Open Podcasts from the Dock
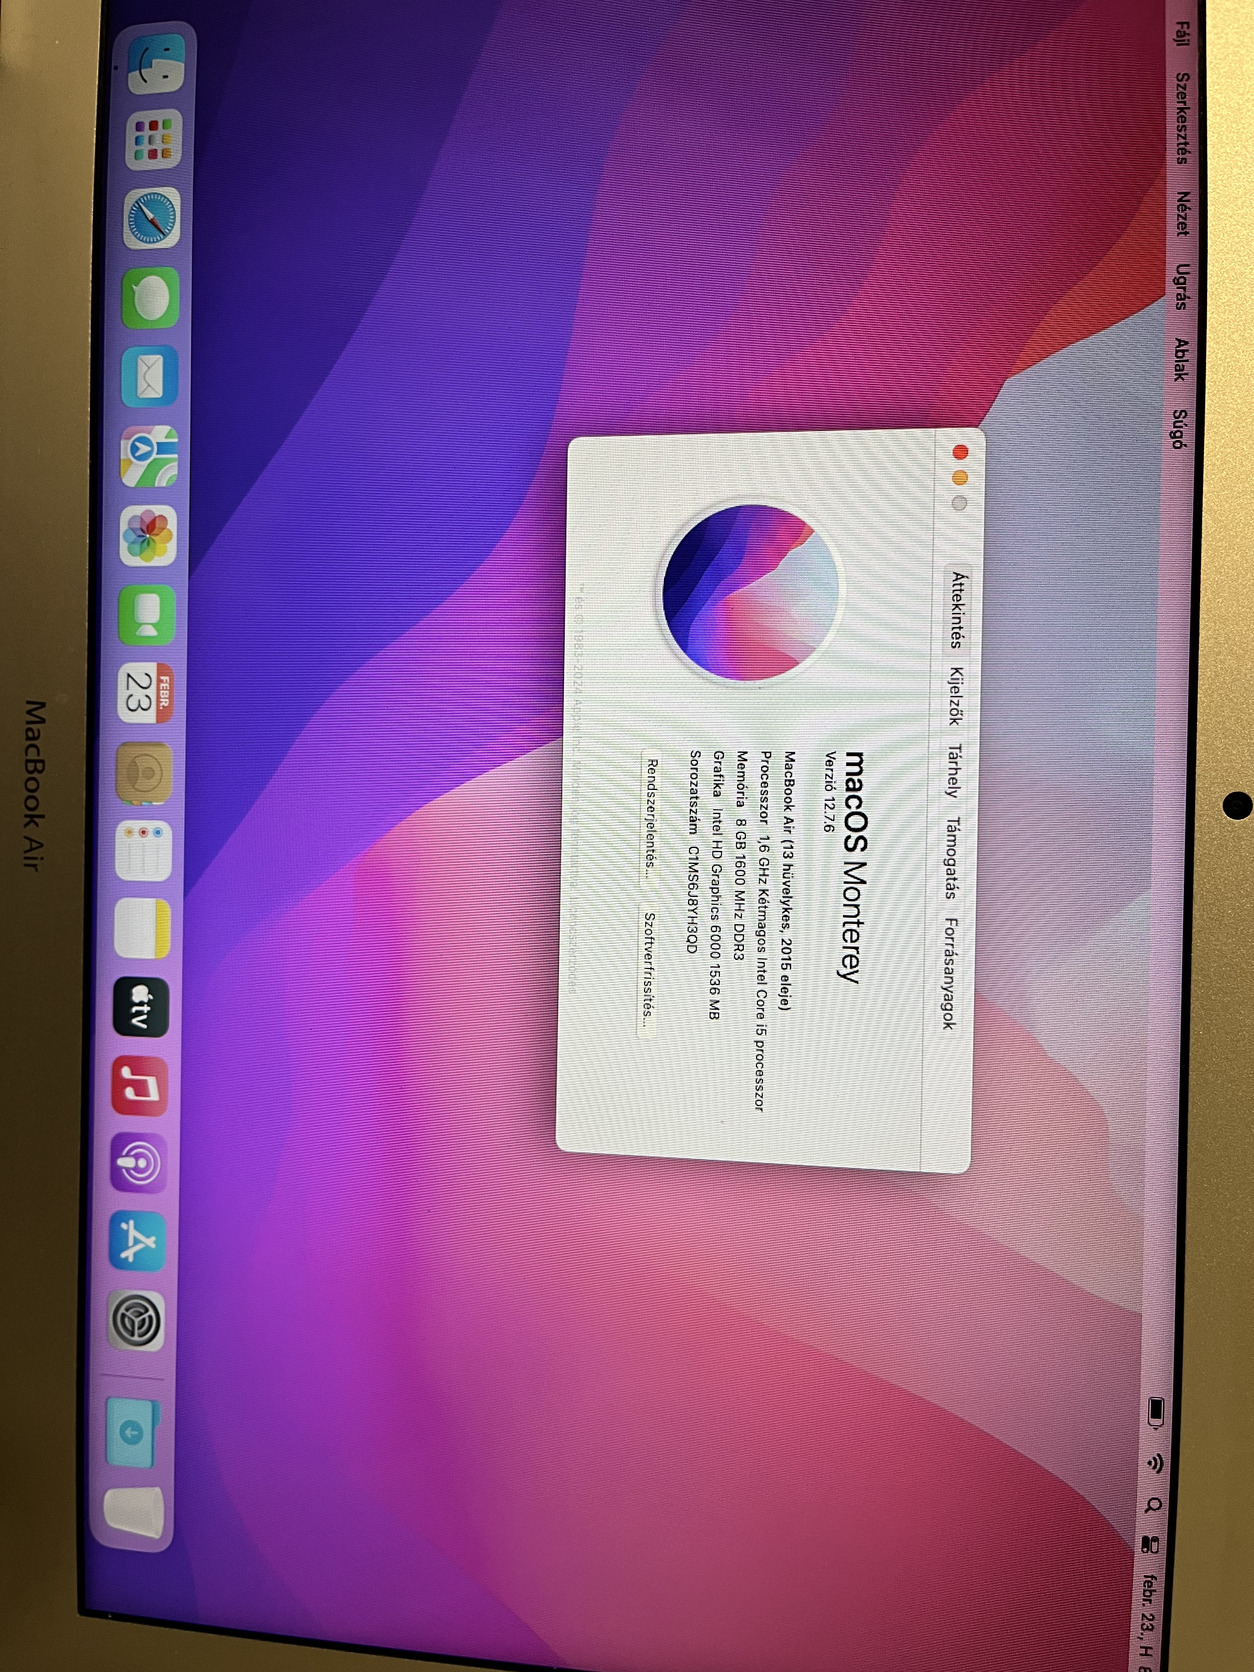The image size is (1254, 1672). [138, 1163]
